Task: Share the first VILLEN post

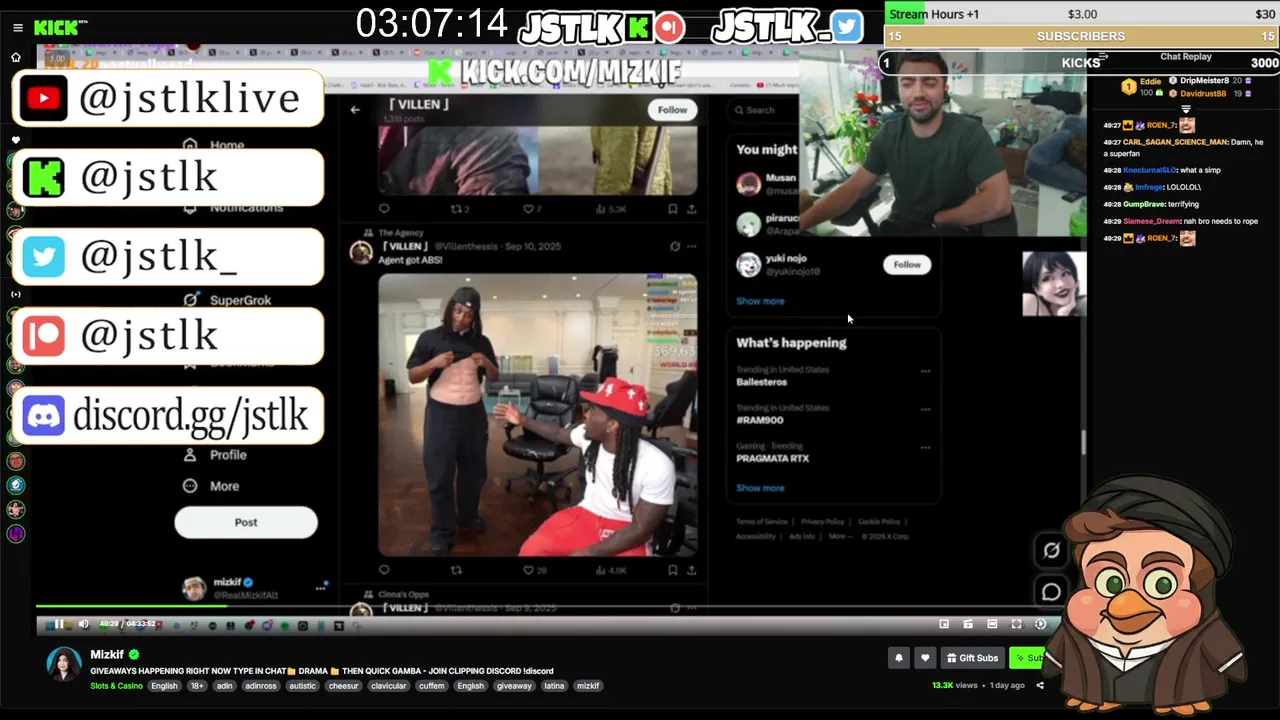Action: (x=691, y=209)
